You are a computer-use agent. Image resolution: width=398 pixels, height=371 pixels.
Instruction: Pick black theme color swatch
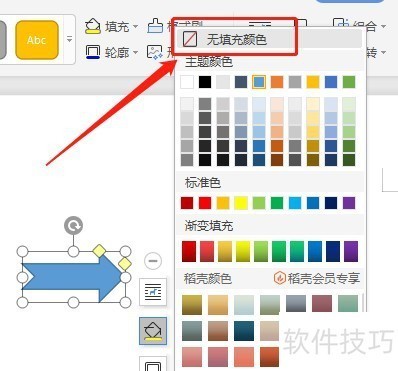(205, 82)
